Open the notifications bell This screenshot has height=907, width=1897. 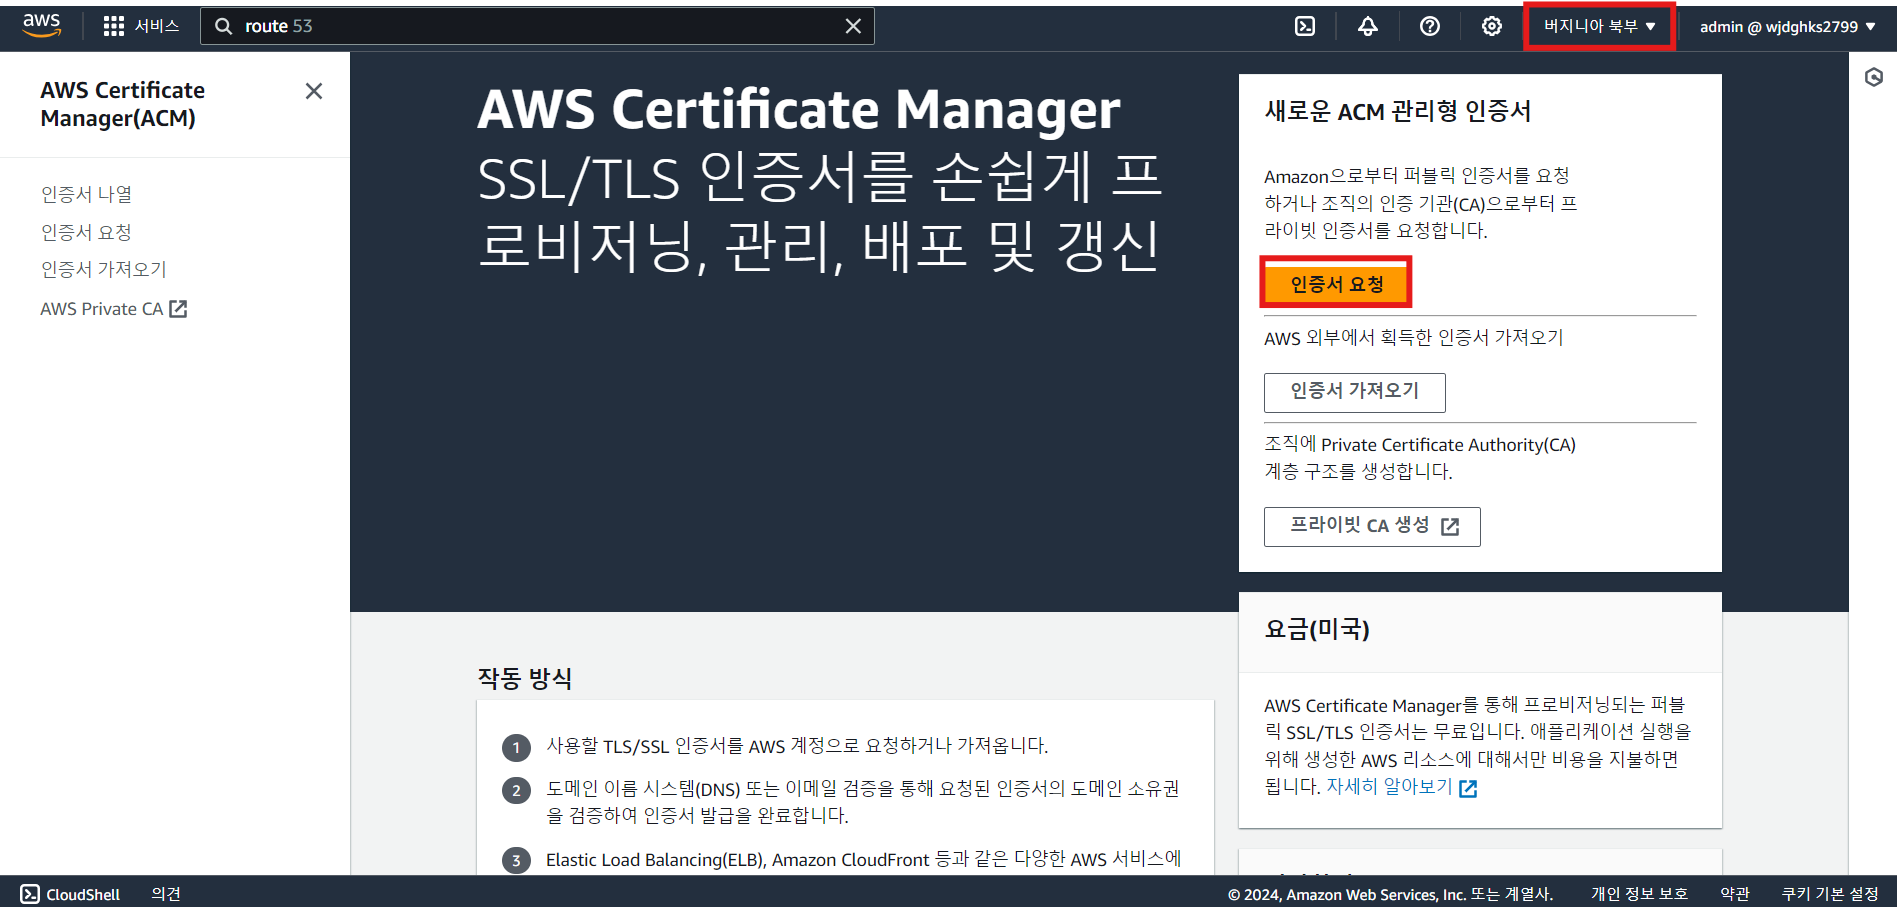pyautogui.click(x=1367, y=26)
